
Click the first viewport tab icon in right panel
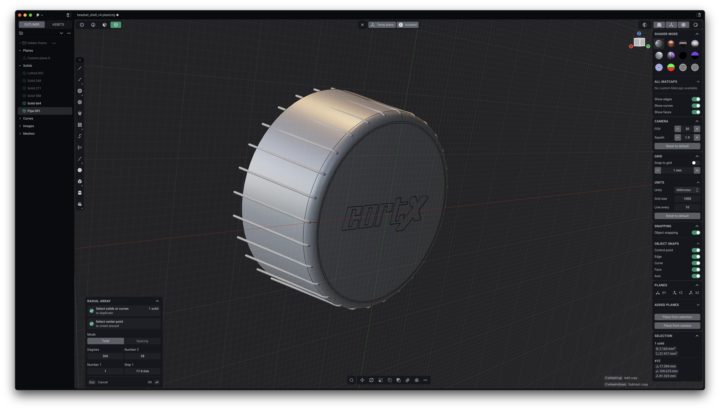(x=659, y=25)
